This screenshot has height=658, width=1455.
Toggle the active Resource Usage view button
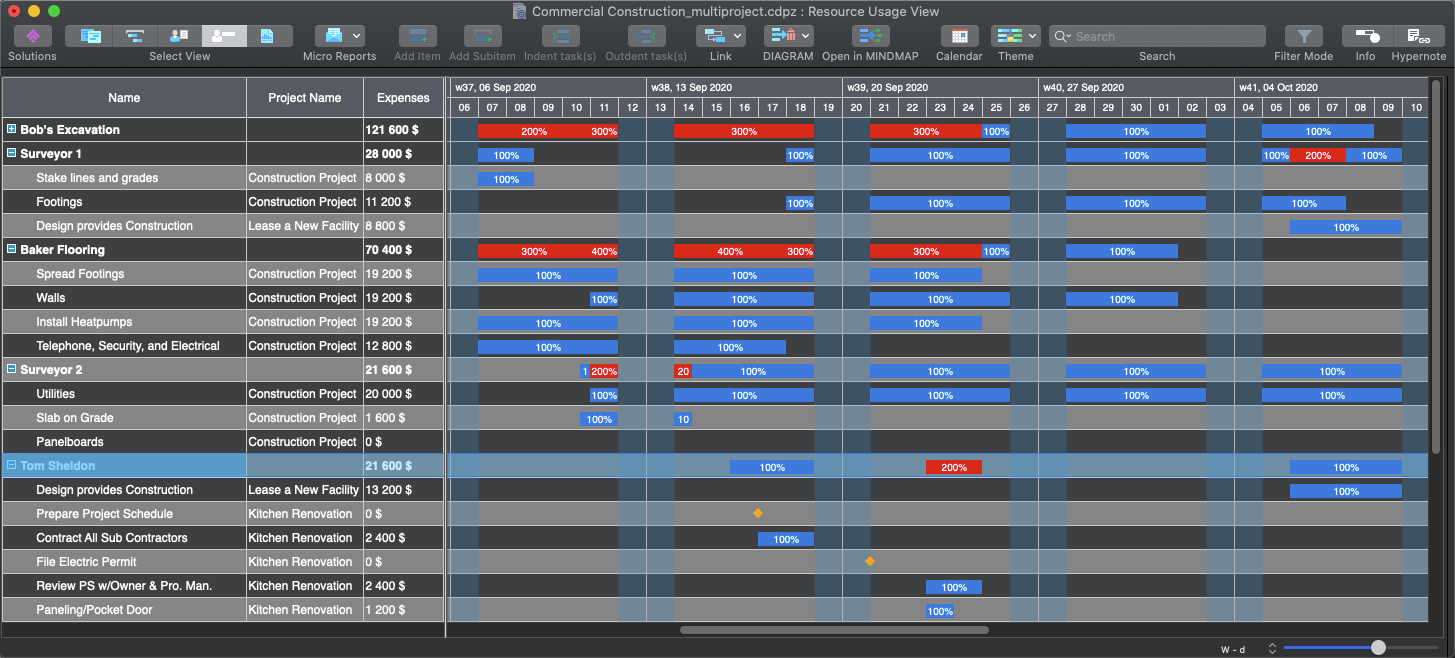(224, 37)
